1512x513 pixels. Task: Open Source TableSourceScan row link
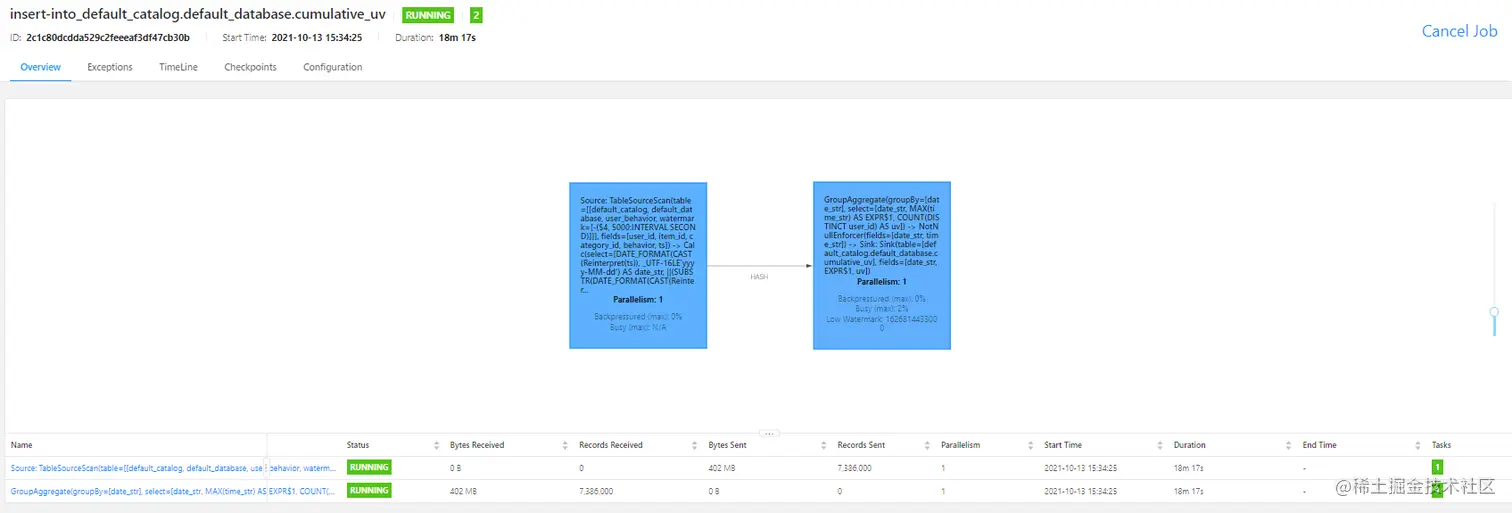tap(173, 467)
